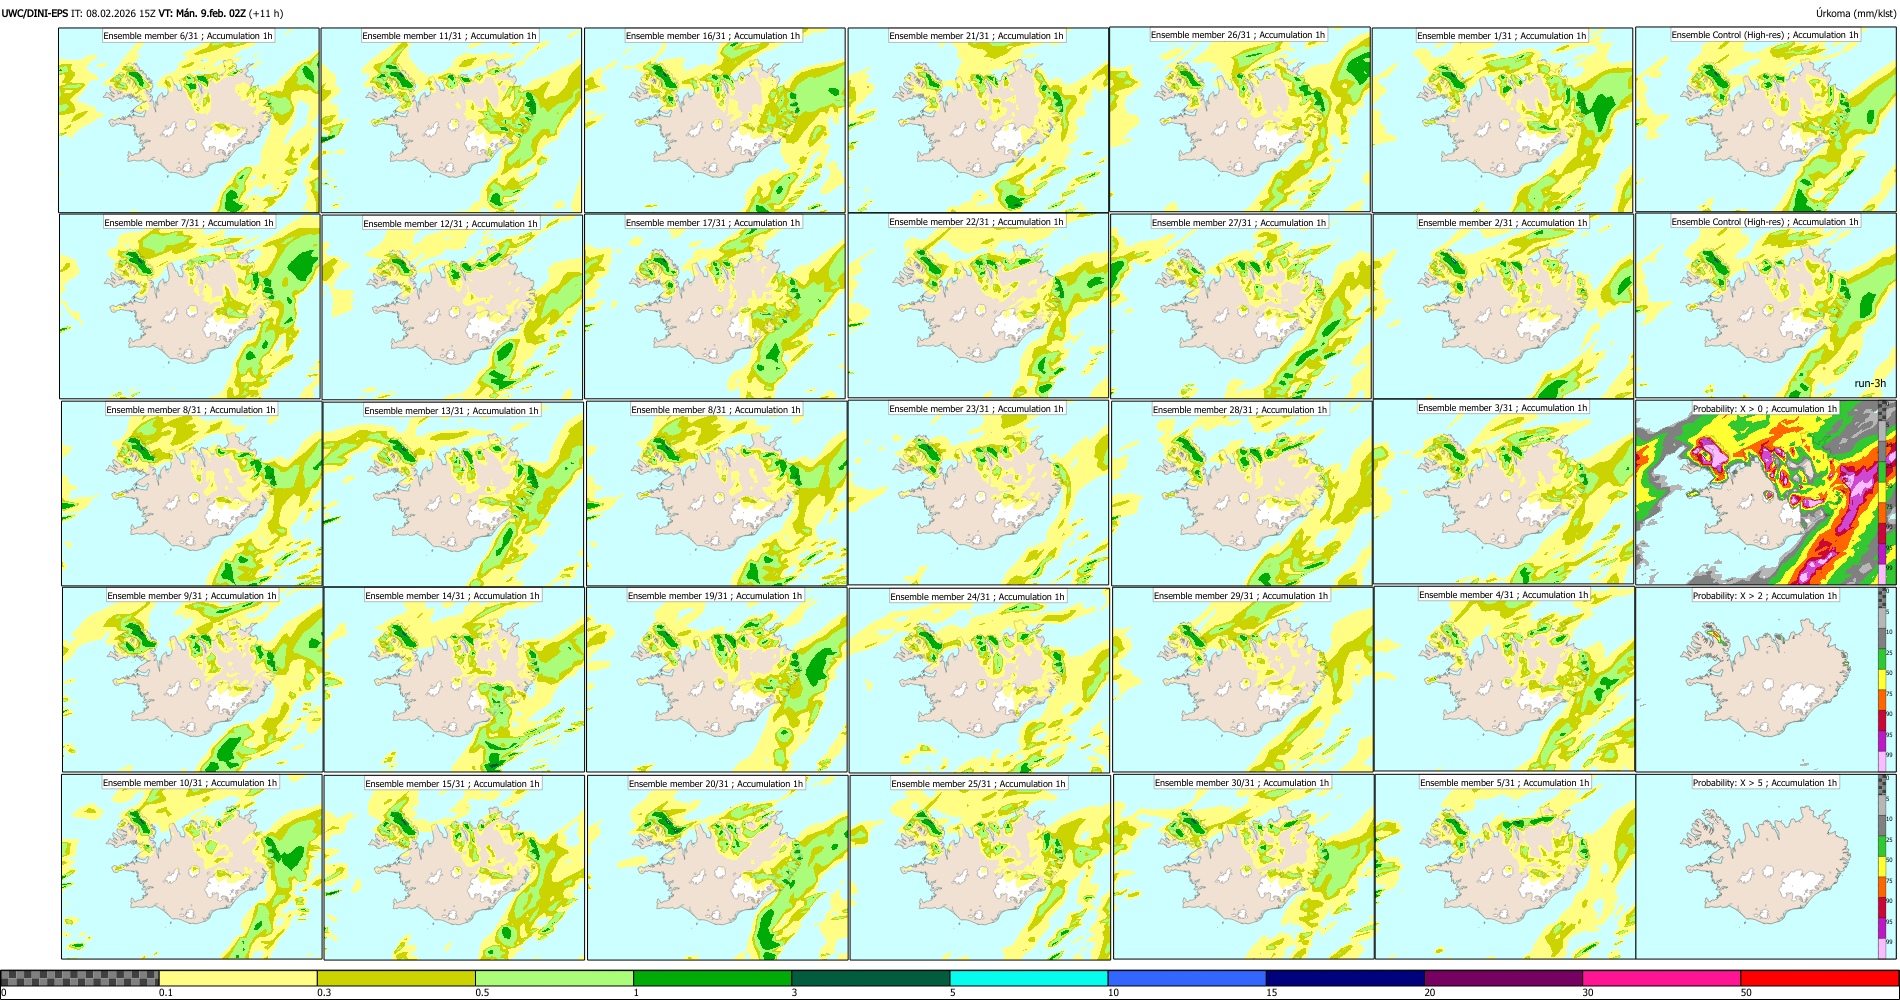
Task: Click the 'Úrkoma (mm/klst)' unit label
Action: (x=1854, y=13)
